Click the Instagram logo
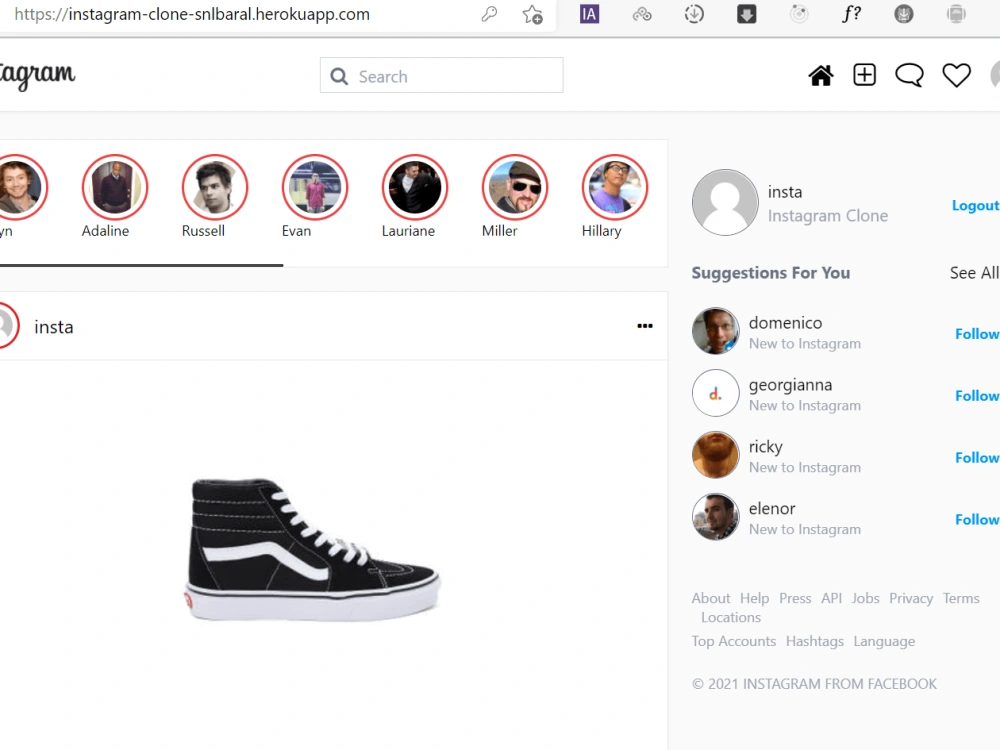Screen dimensions: 1000x750 click(x=38, y=76)
